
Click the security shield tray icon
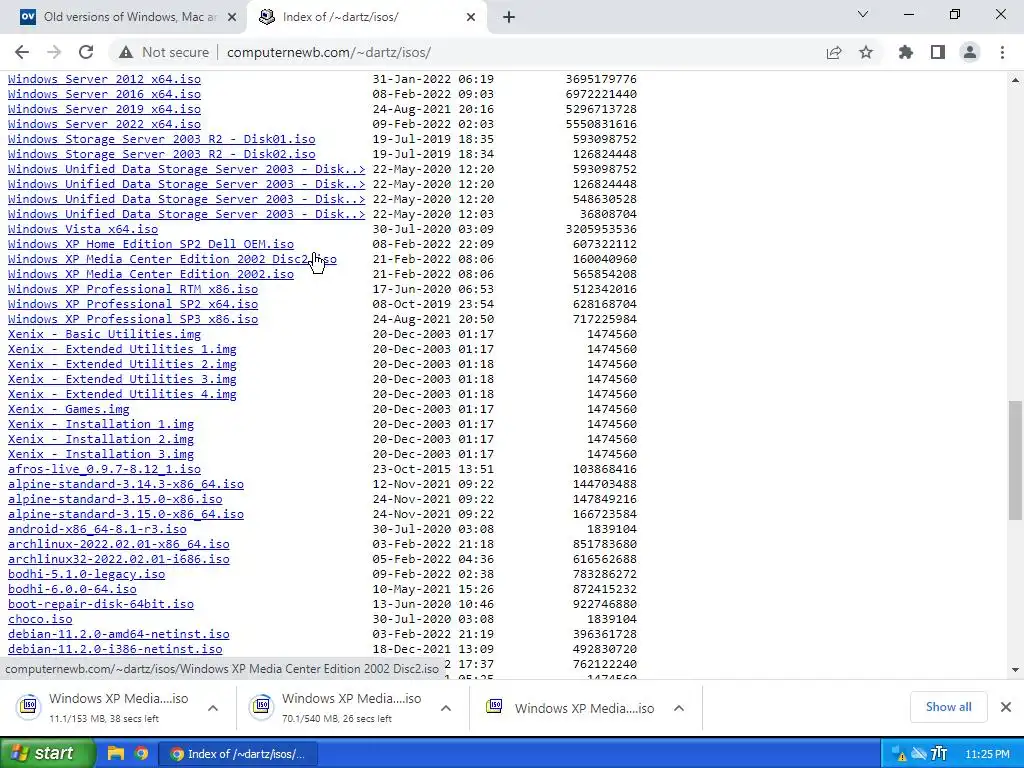coord(899,754)
